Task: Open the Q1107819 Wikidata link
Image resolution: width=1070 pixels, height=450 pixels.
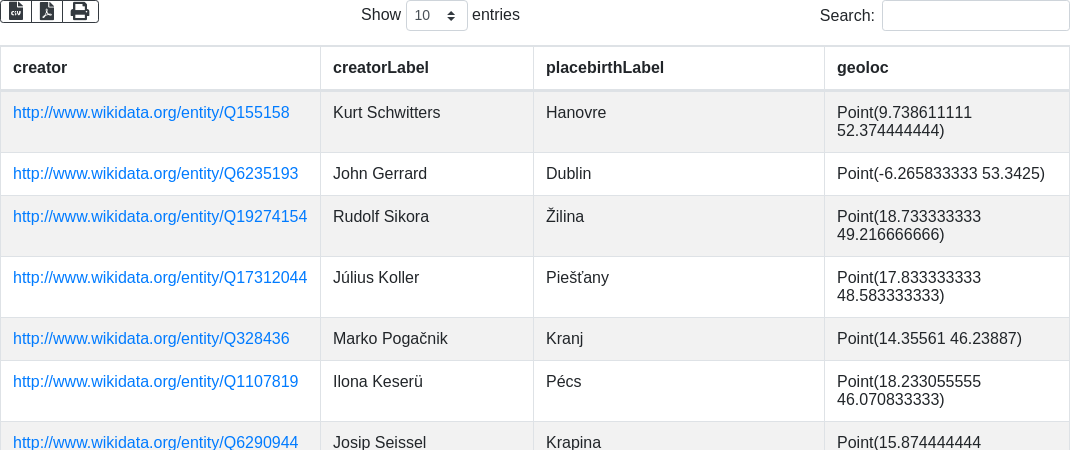Action: click(x=155, y=382)
